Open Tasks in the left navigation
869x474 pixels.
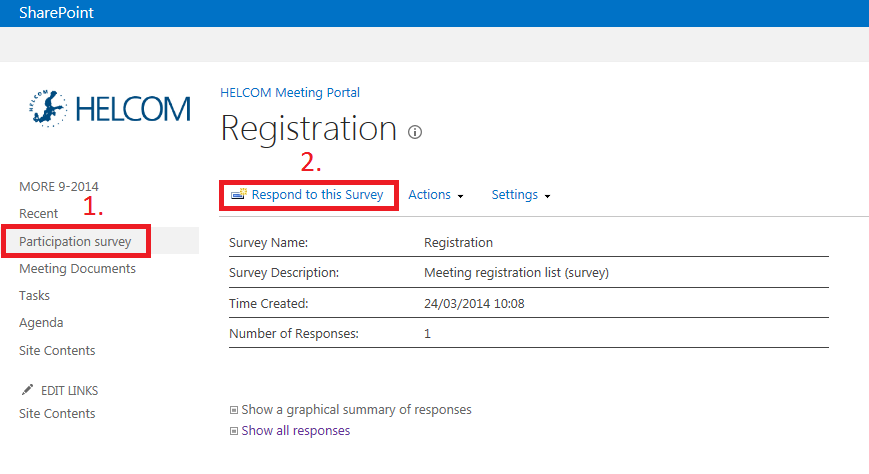click(34, 295)
